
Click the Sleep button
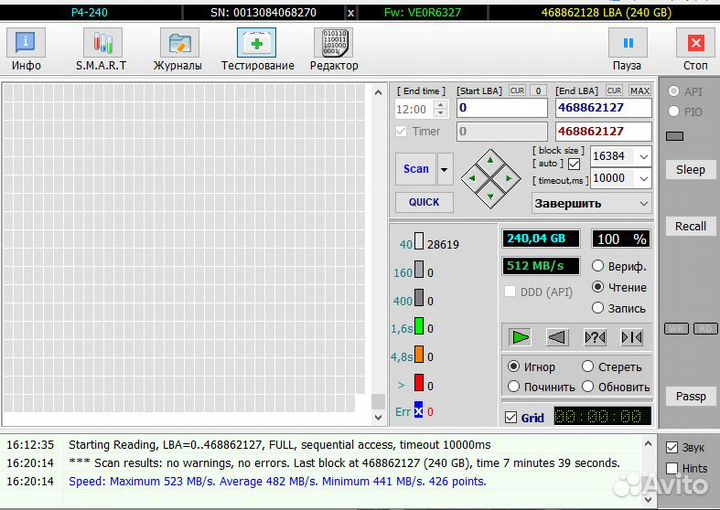[x=690, y=169]
